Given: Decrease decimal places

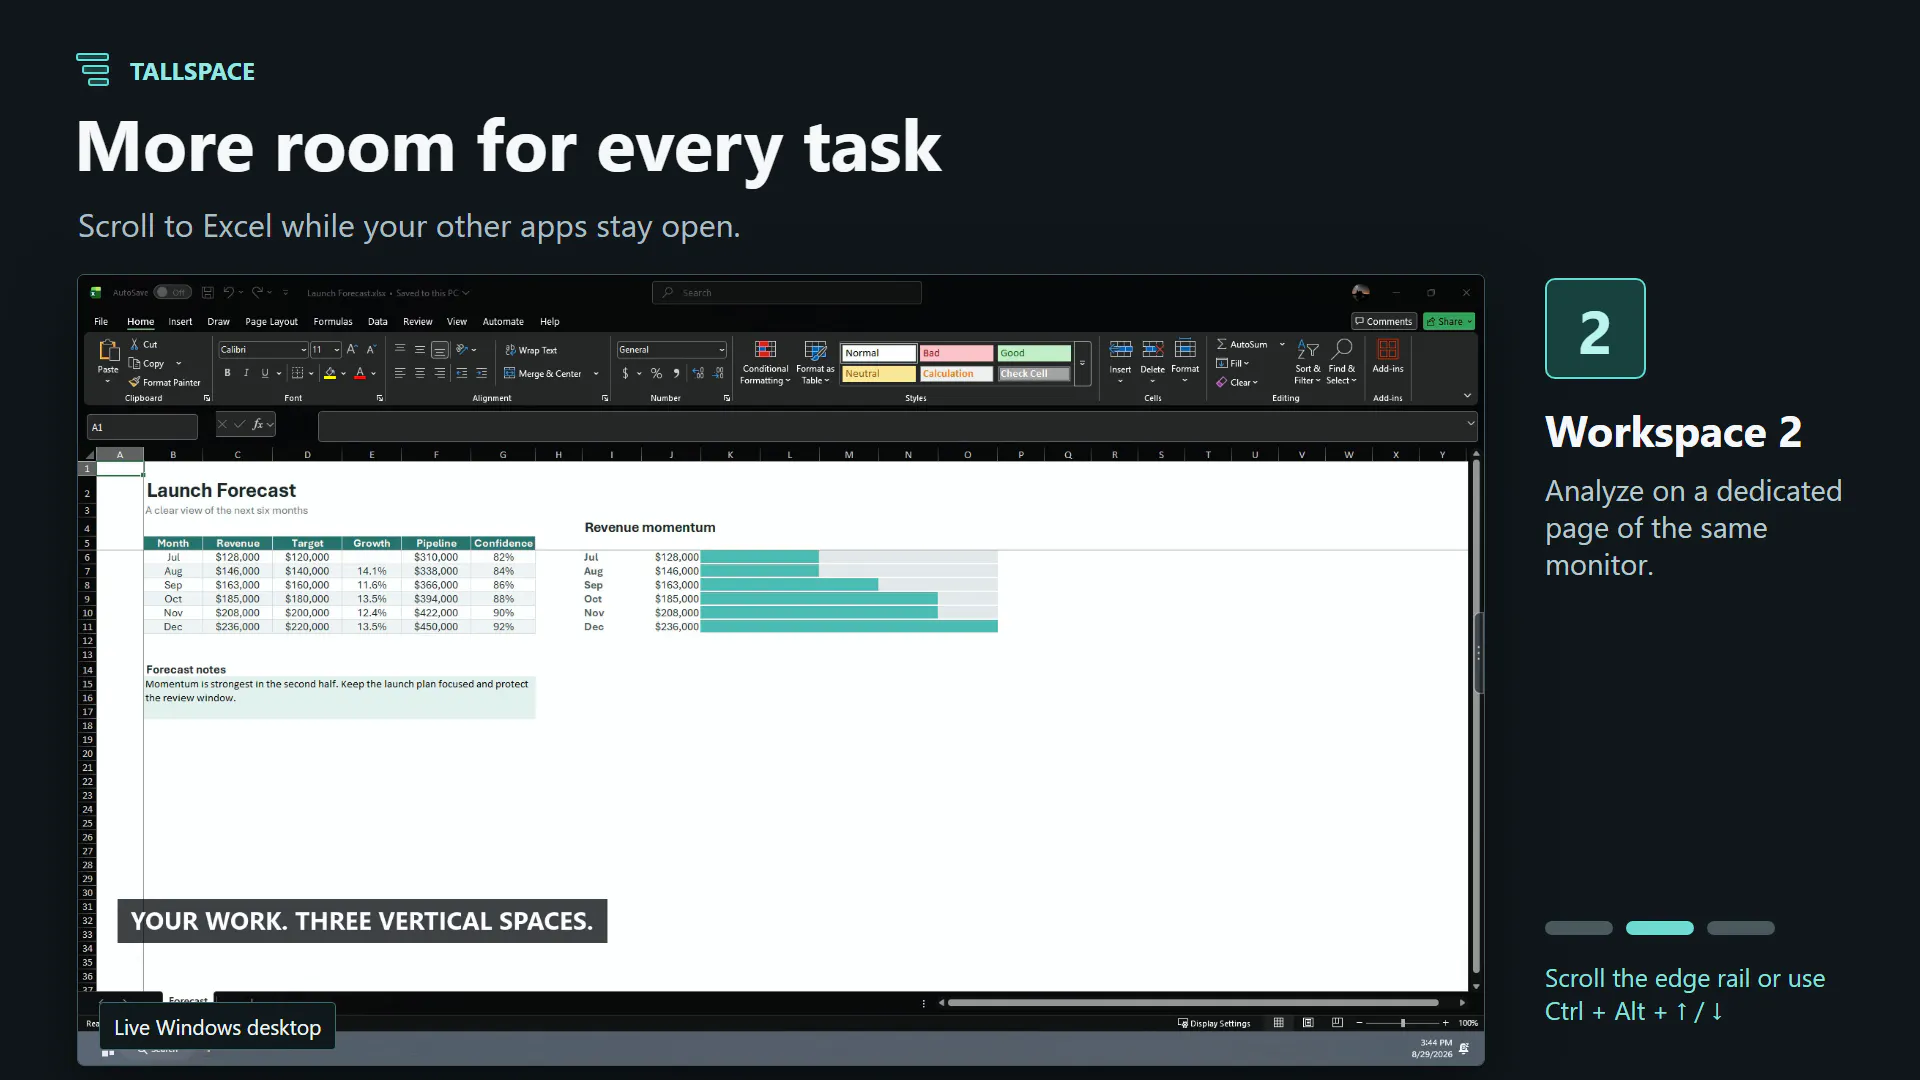Looking at the screenshot, I should (718, 373).
